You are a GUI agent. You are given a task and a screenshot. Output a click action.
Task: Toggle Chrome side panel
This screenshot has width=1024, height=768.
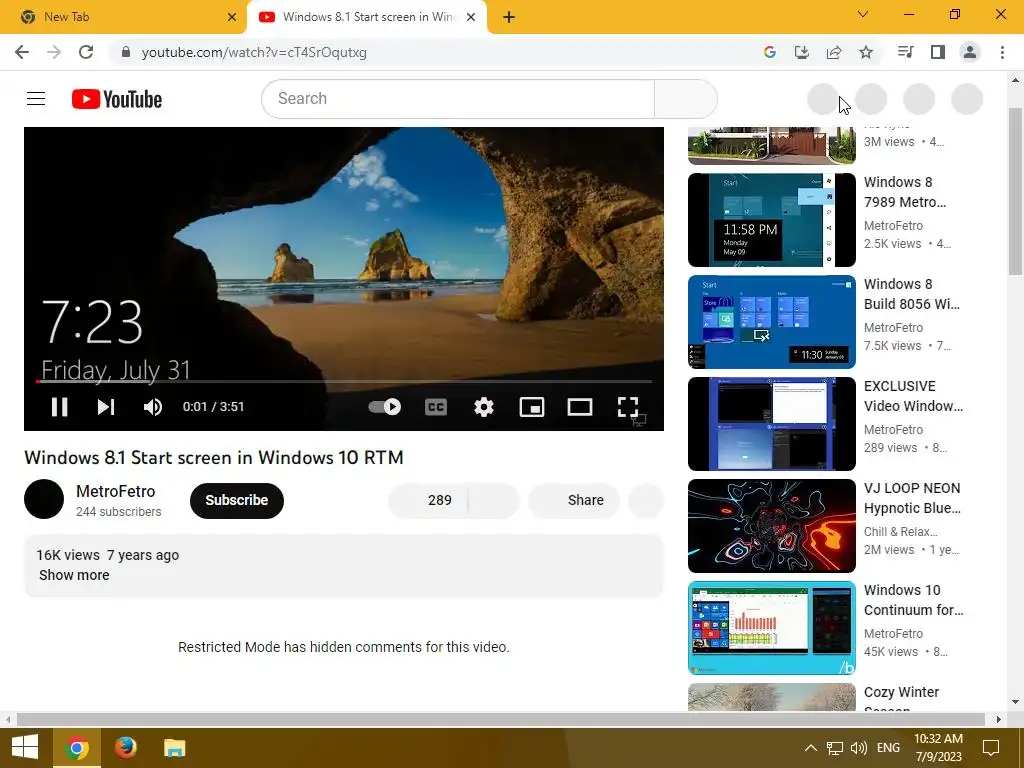pyautogui.click(x=938, y=52)
